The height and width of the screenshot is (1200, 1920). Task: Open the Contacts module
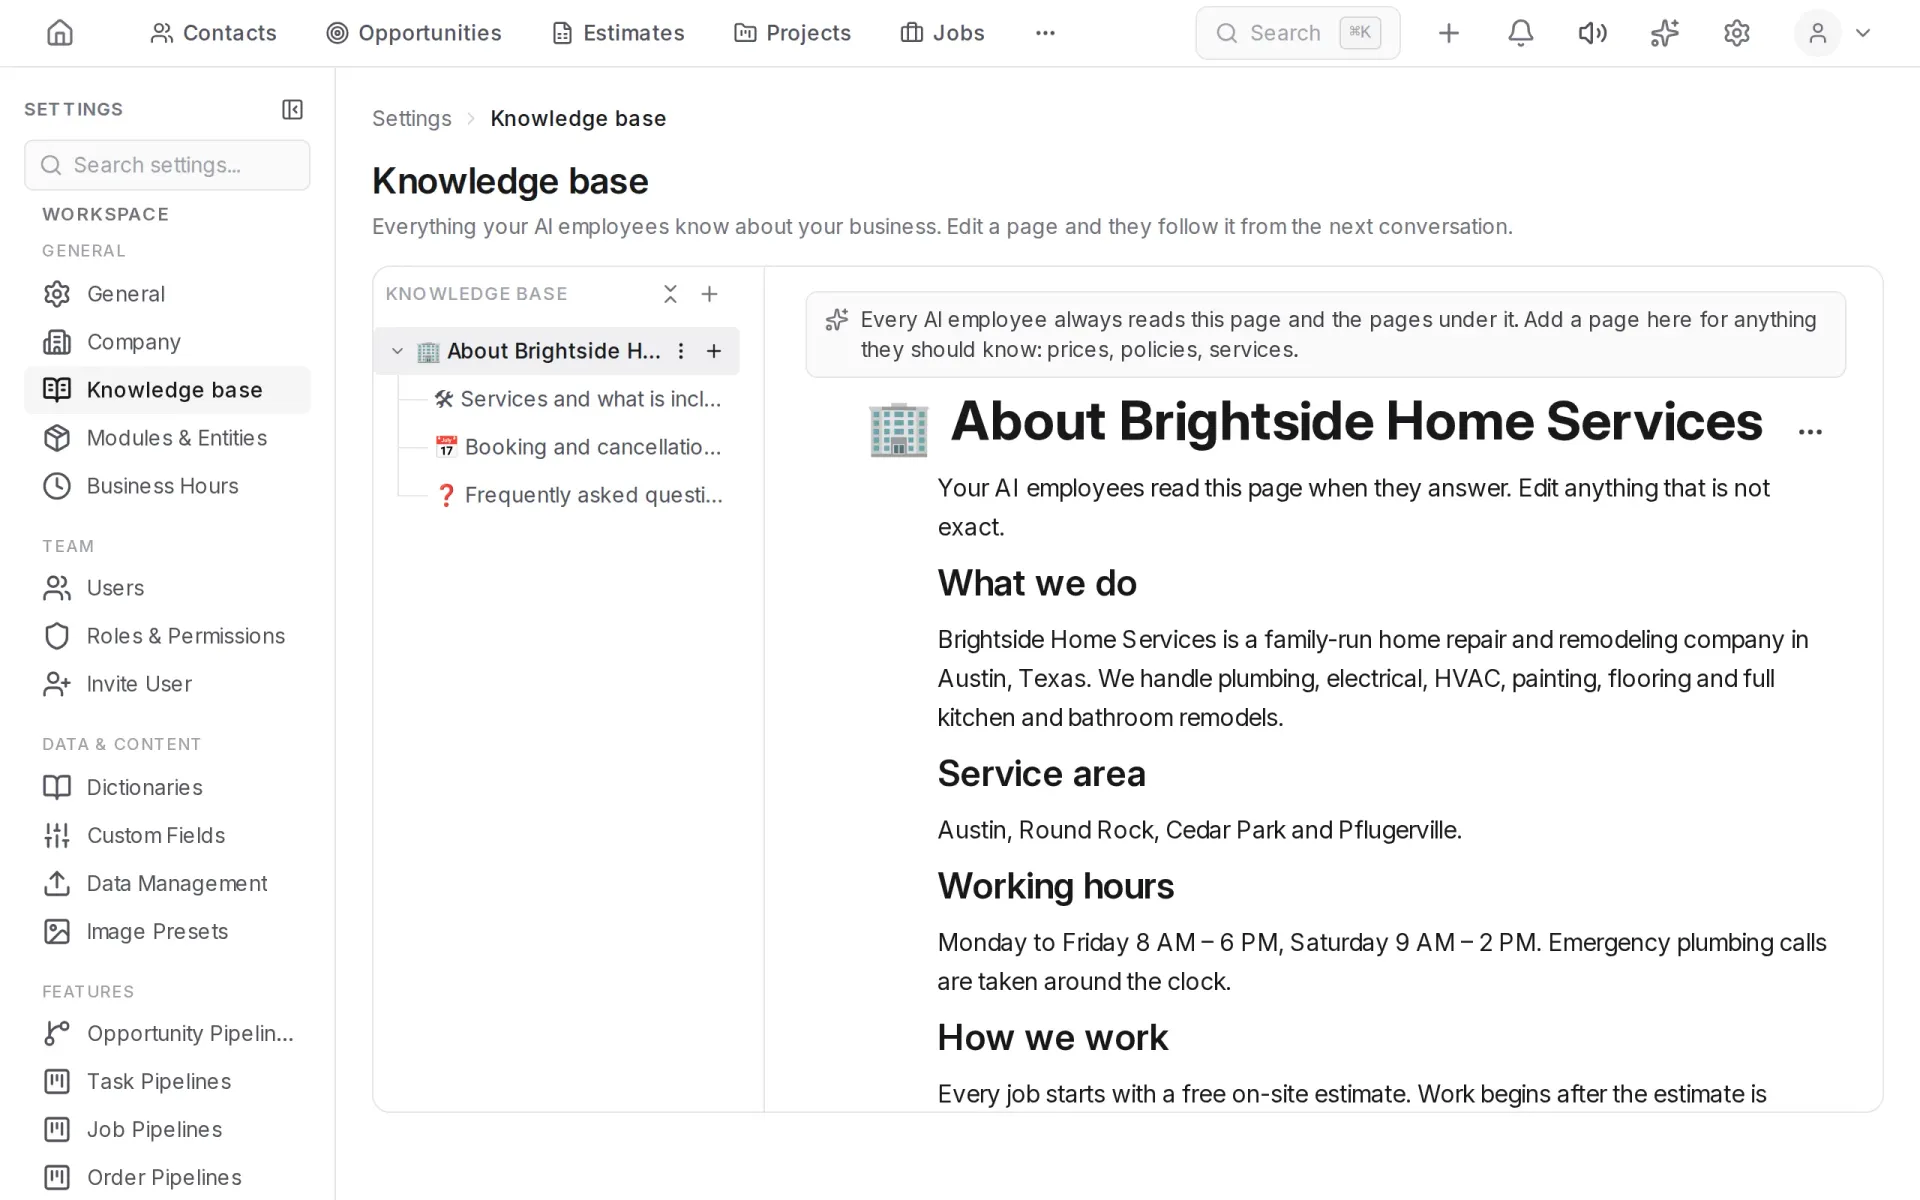click(x=213, y=33)
